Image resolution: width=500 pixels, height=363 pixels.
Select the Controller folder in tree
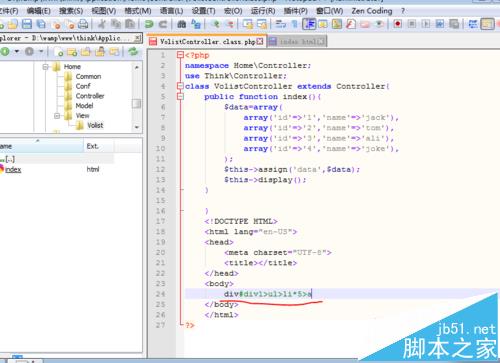pyautogui.click(x=90, y=96)
